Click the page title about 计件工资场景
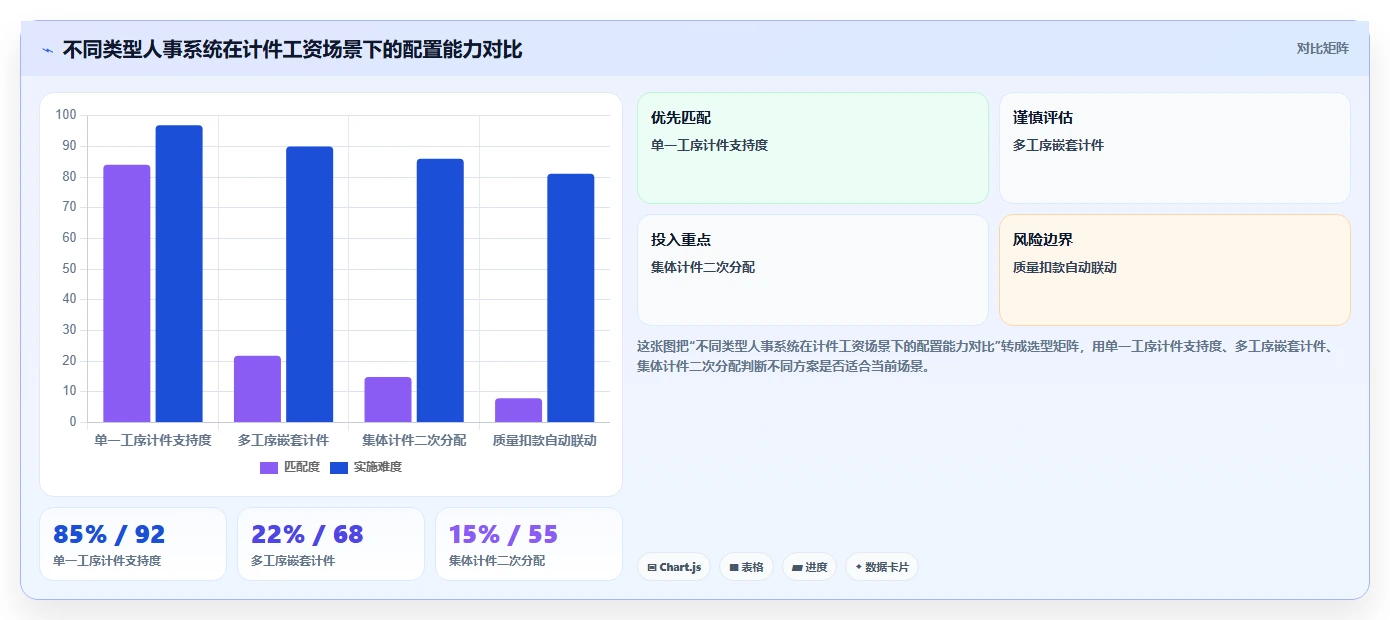 (x=292, y=49)
